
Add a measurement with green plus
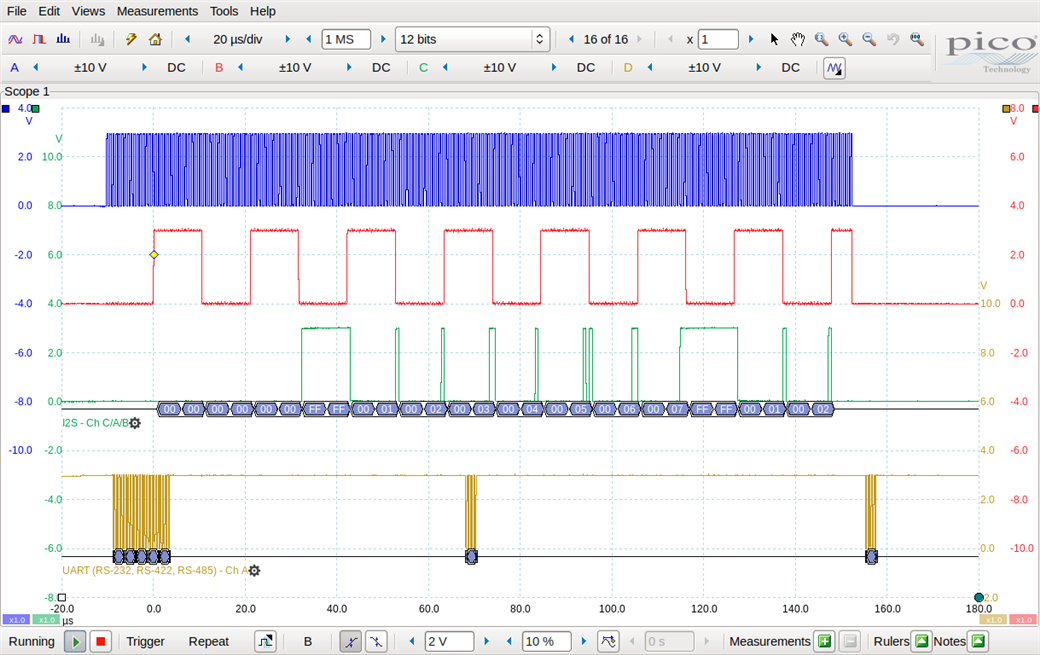[824, 641]
